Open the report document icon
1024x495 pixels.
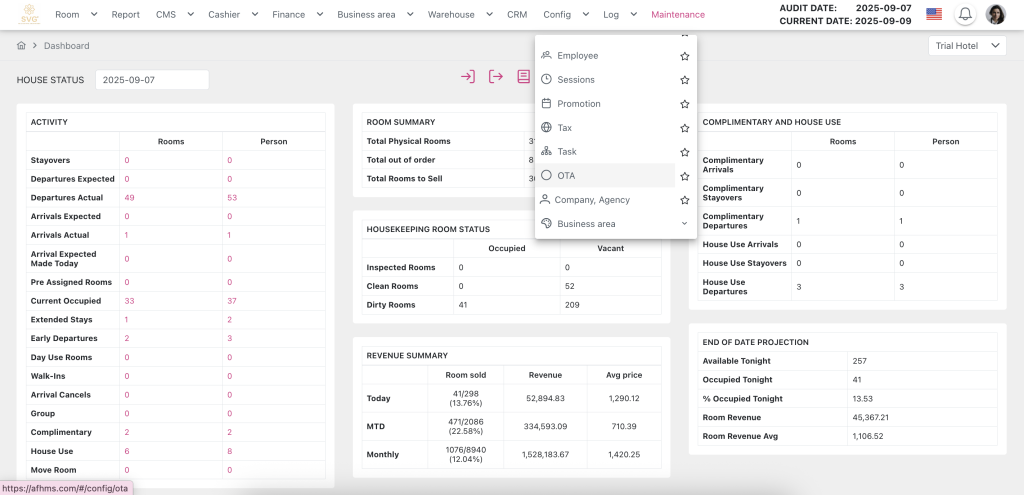[523, 77]
